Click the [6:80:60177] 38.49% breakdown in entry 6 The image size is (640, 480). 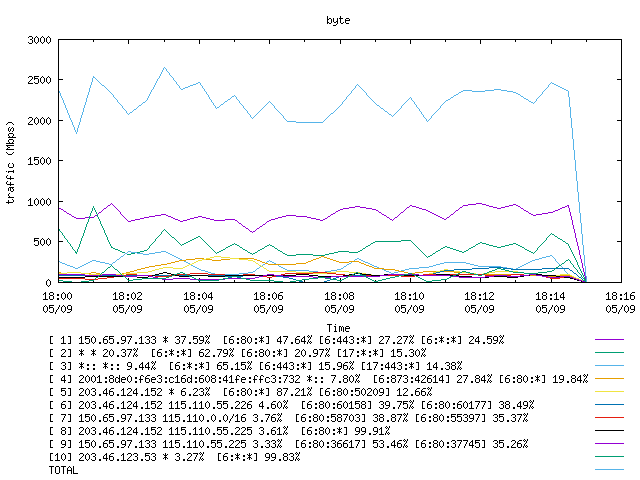click(477, 405)
